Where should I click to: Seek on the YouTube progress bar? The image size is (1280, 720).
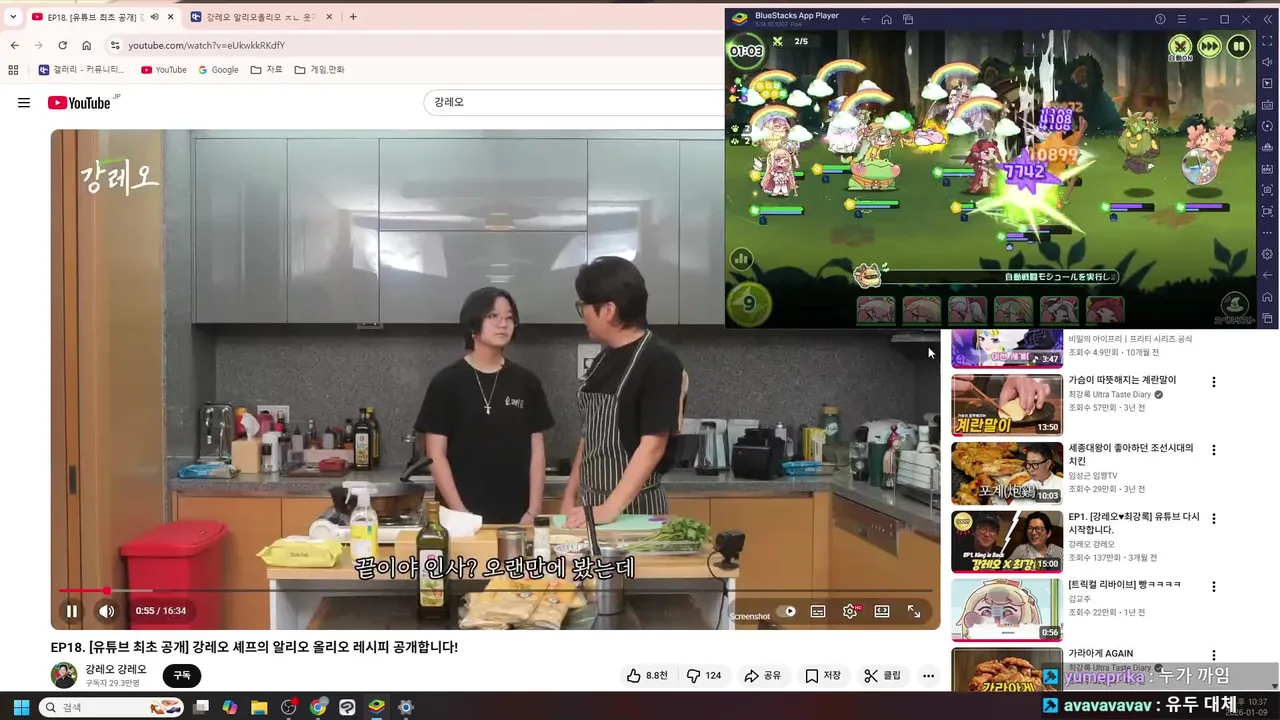[x=496, y=591]
